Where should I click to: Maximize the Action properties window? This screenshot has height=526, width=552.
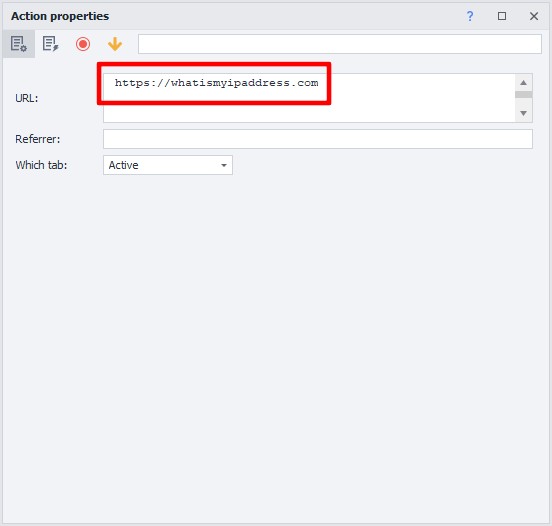(x=502, y=16)
